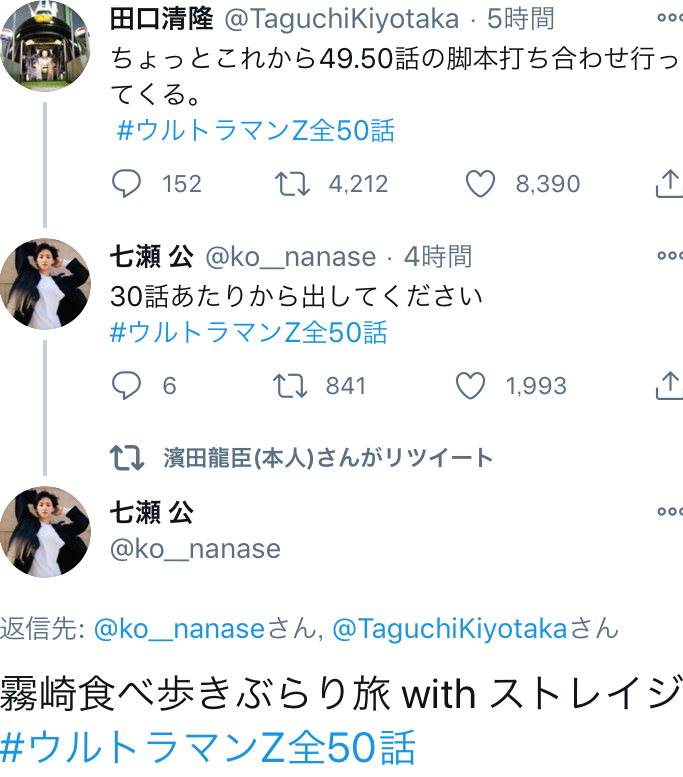The width and height of the screenshot is (683, 777).
Task: Open 七瀬公's avatar on the 30話 reply
Action: tap(45, 284)
